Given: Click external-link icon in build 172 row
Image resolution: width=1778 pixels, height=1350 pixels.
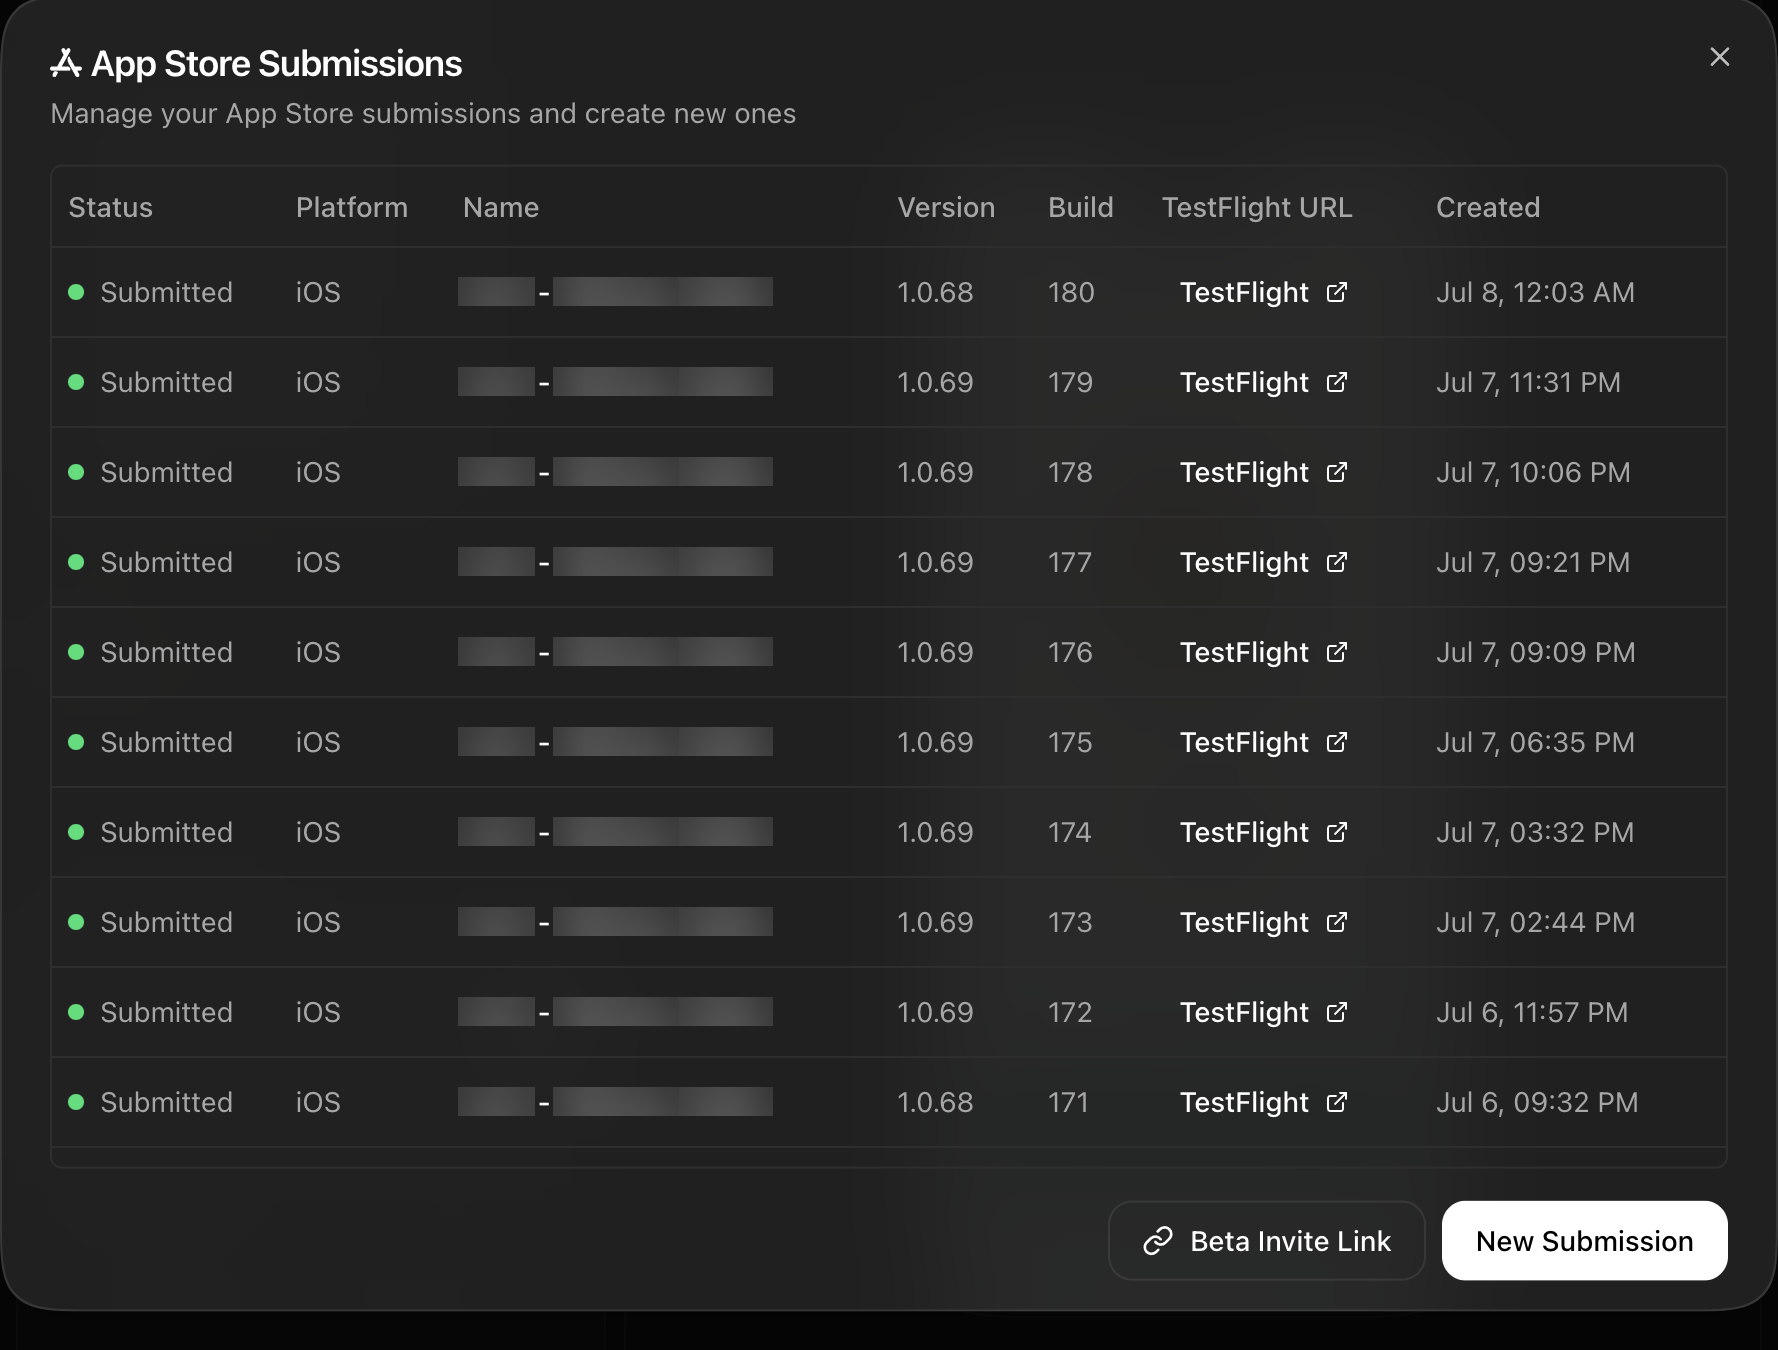Looking at the screenshot, I should 1337,1012.
